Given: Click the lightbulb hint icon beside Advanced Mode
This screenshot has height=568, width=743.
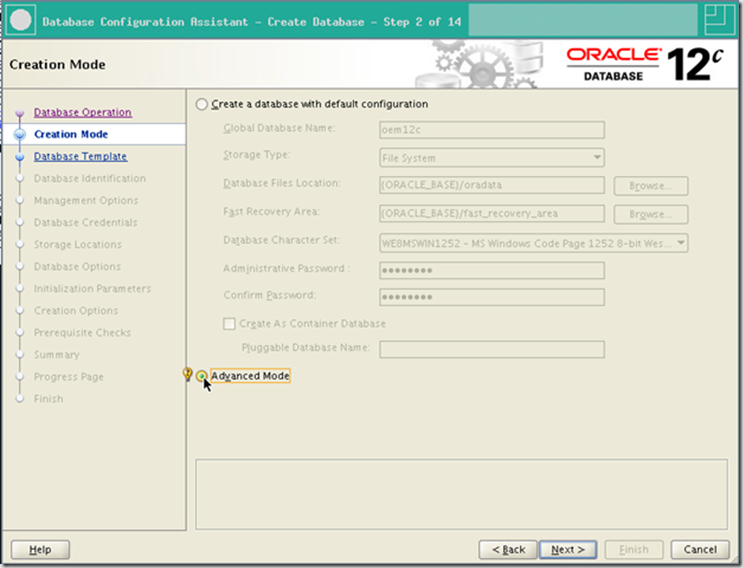Looking at the screenshot, I should pos(188,374).
